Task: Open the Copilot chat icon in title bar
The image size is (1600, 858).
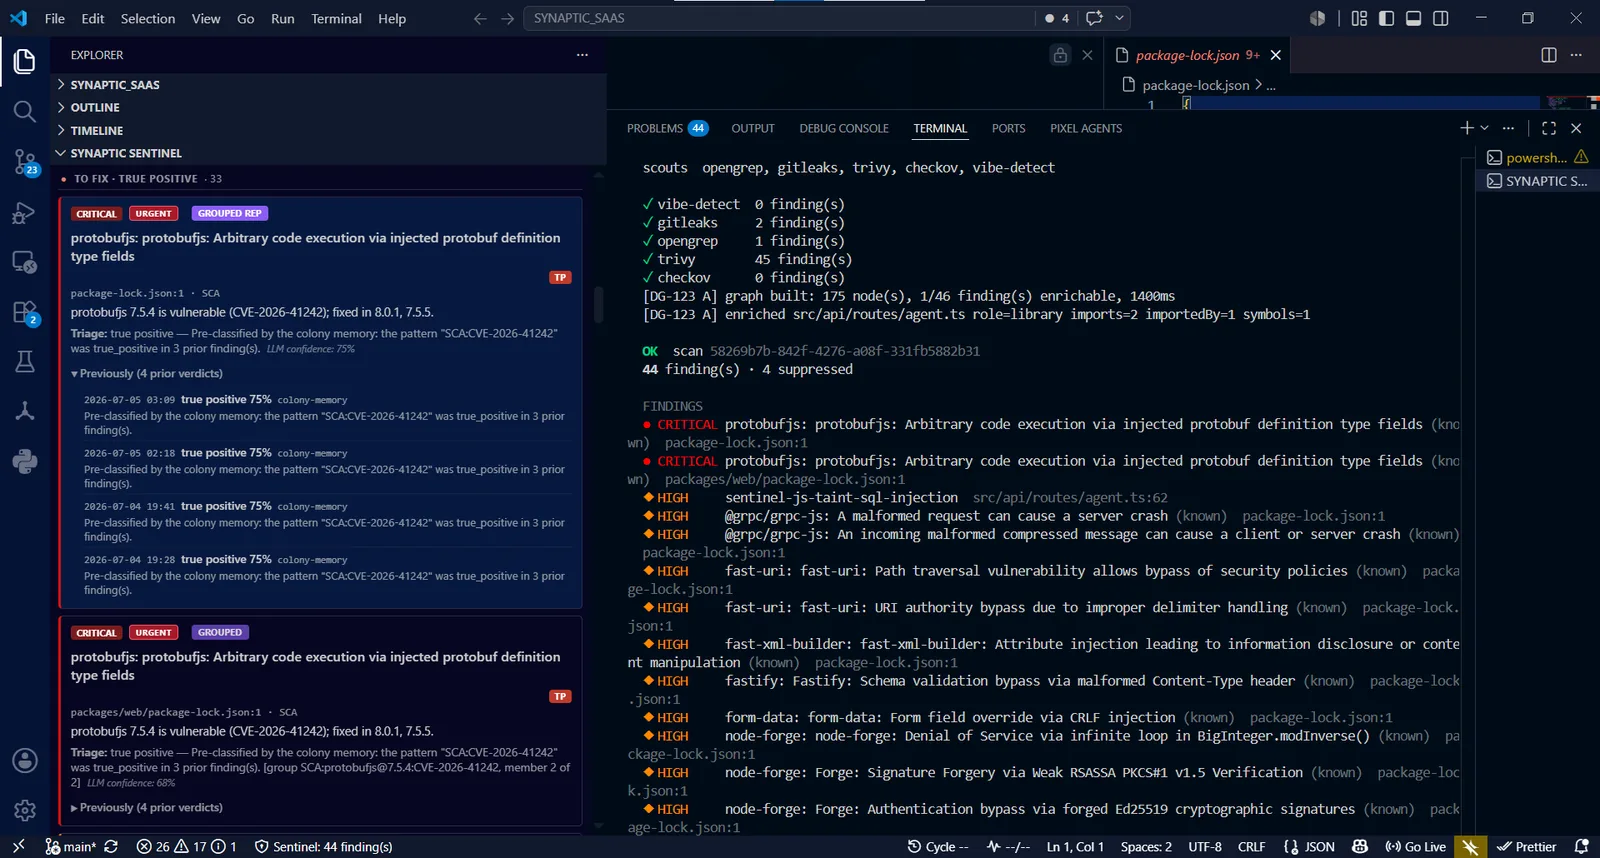Action: point(1094,18)
